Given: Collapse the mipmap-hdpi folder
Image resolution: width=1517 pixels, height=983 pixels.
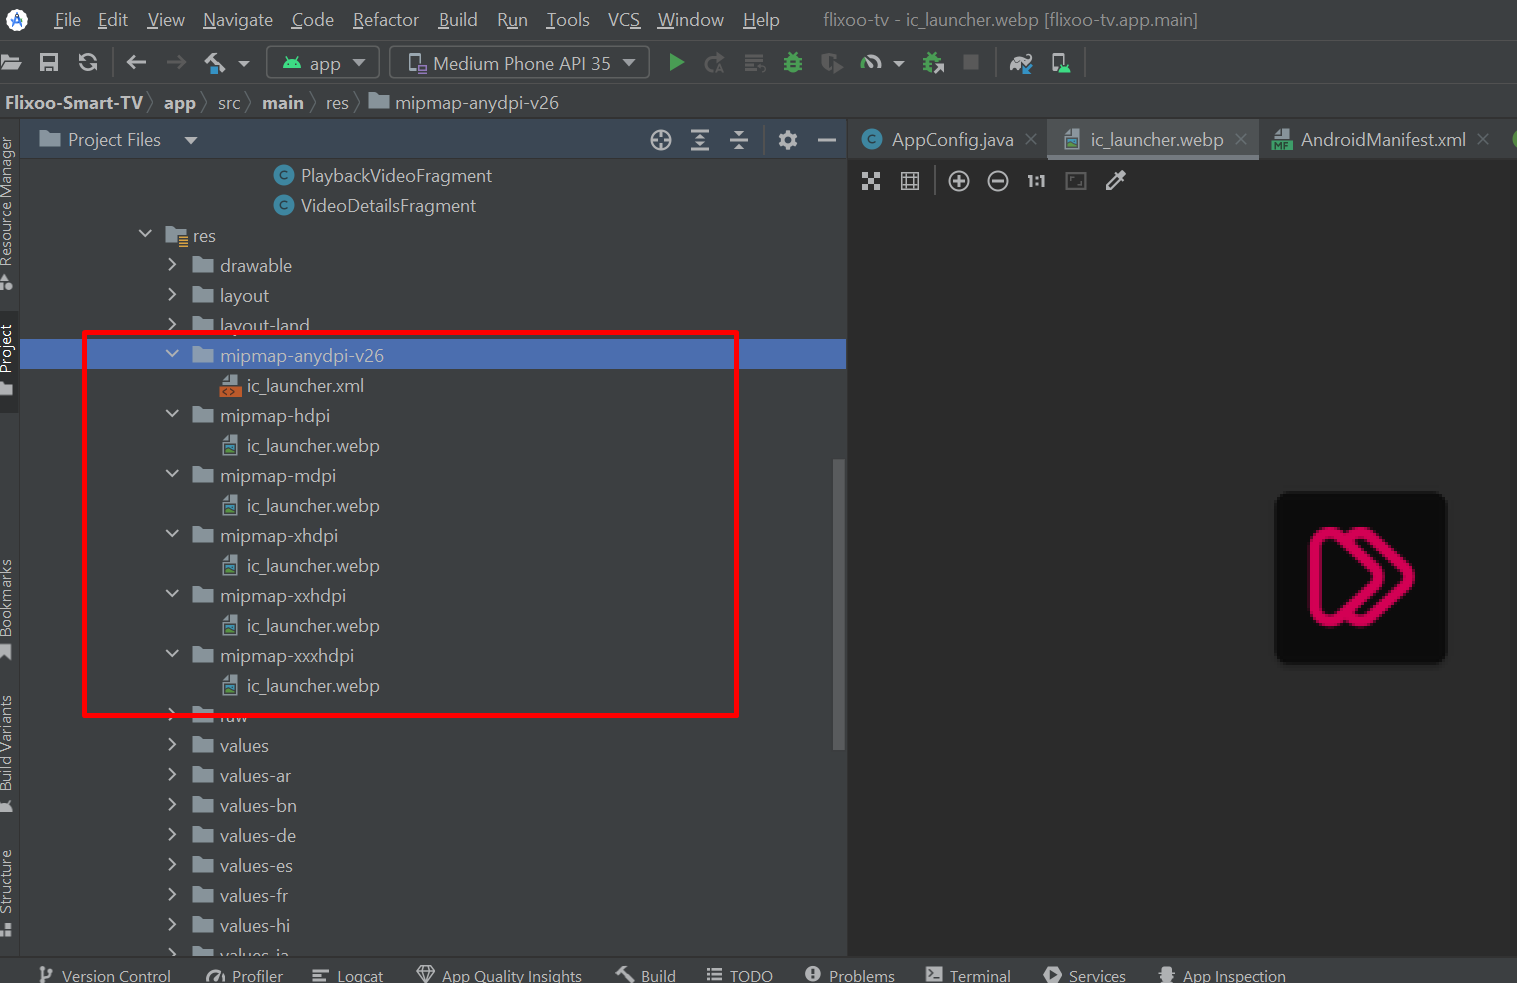Looking at the screenshot, I should coord(172,414).
